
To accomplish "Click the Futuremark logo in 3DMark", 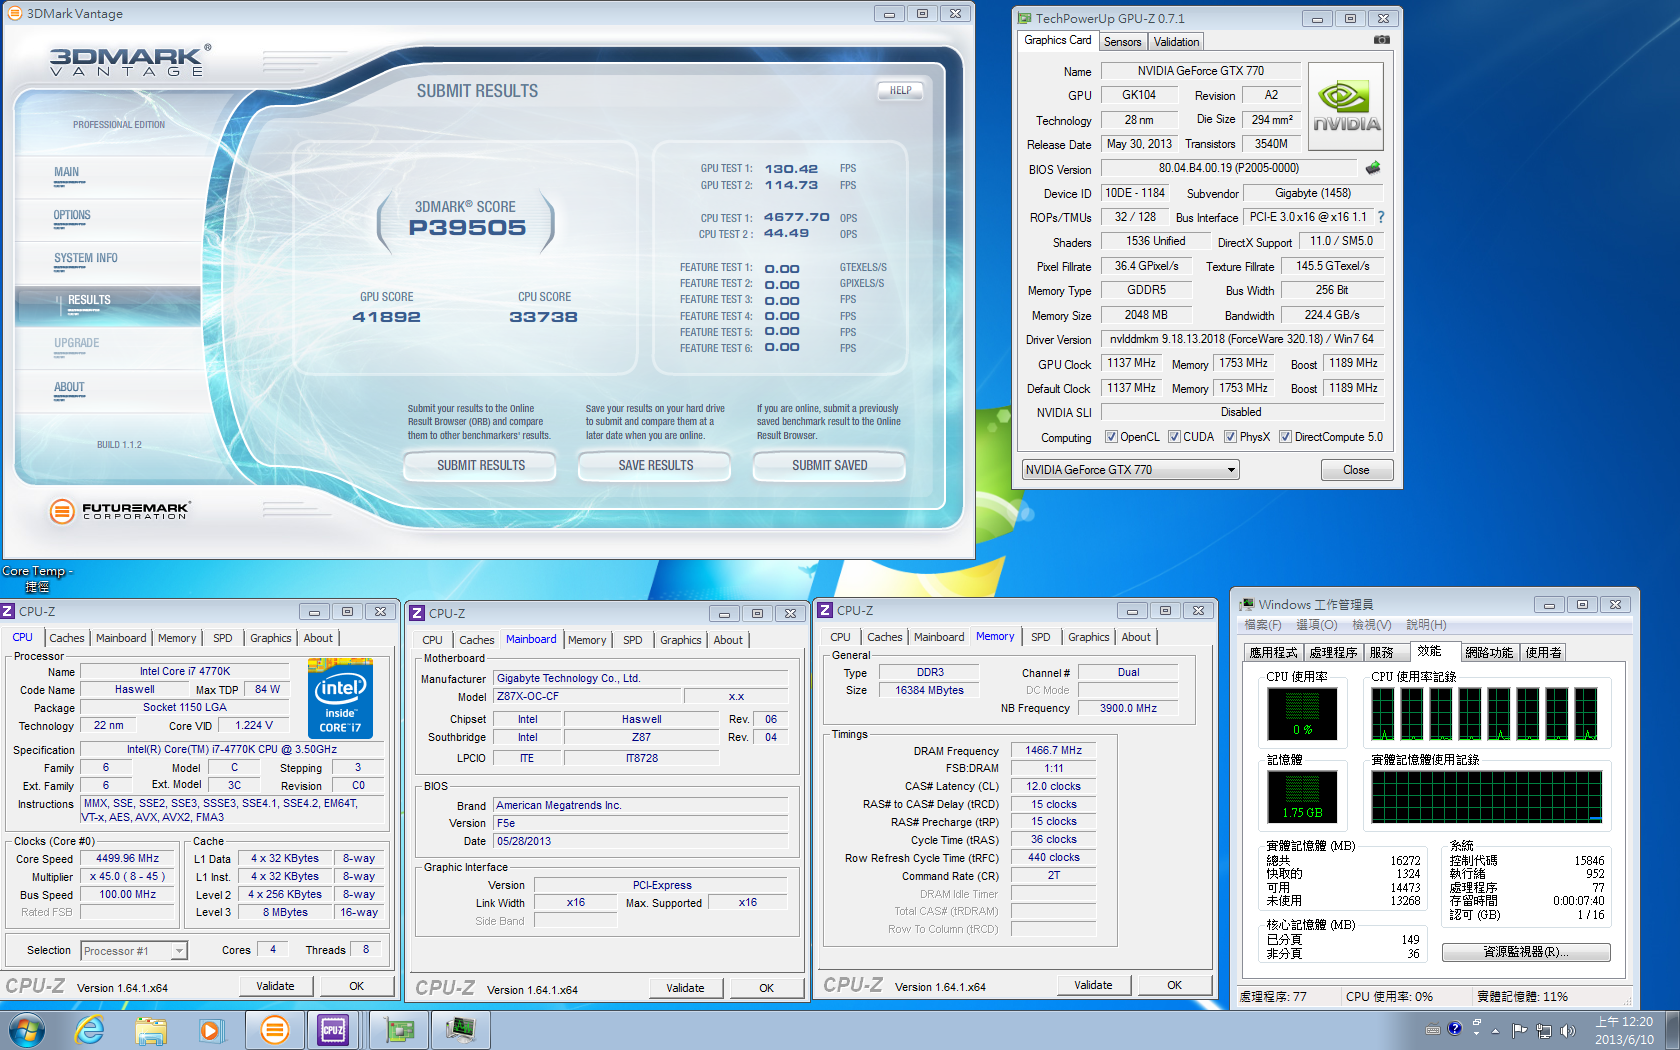I will pos(119,511).
